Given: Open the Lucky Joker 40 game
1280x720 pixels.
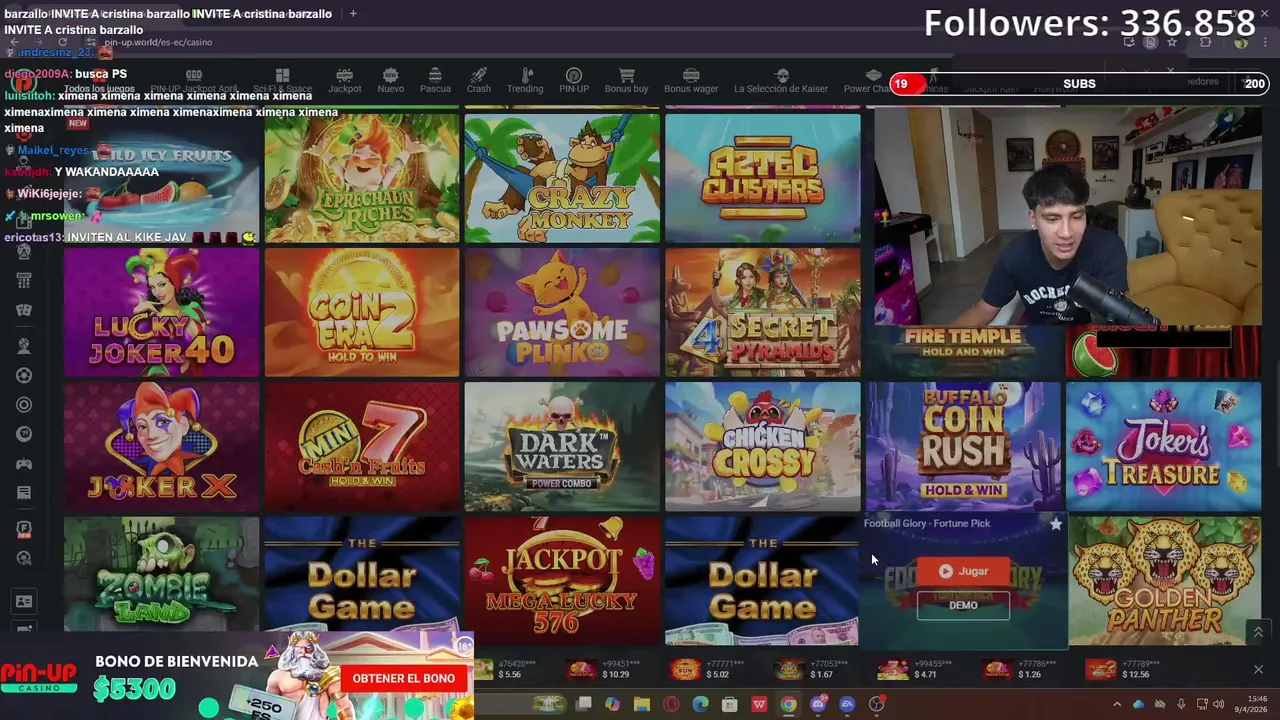Looking at the screenshot, I should pos(161,312).
